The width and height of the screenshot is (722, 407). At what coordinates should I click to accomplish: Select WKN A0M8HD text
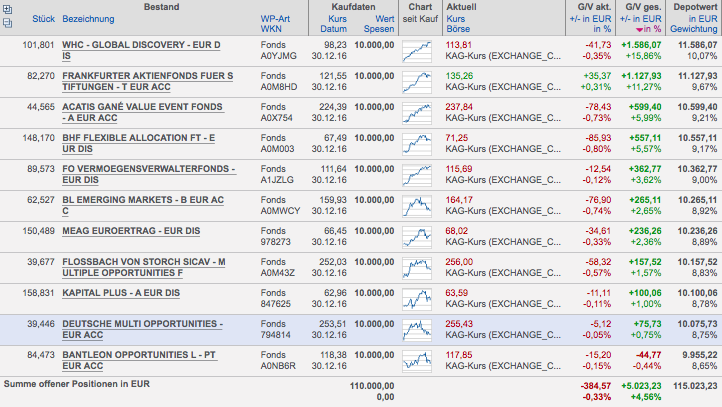279,87
